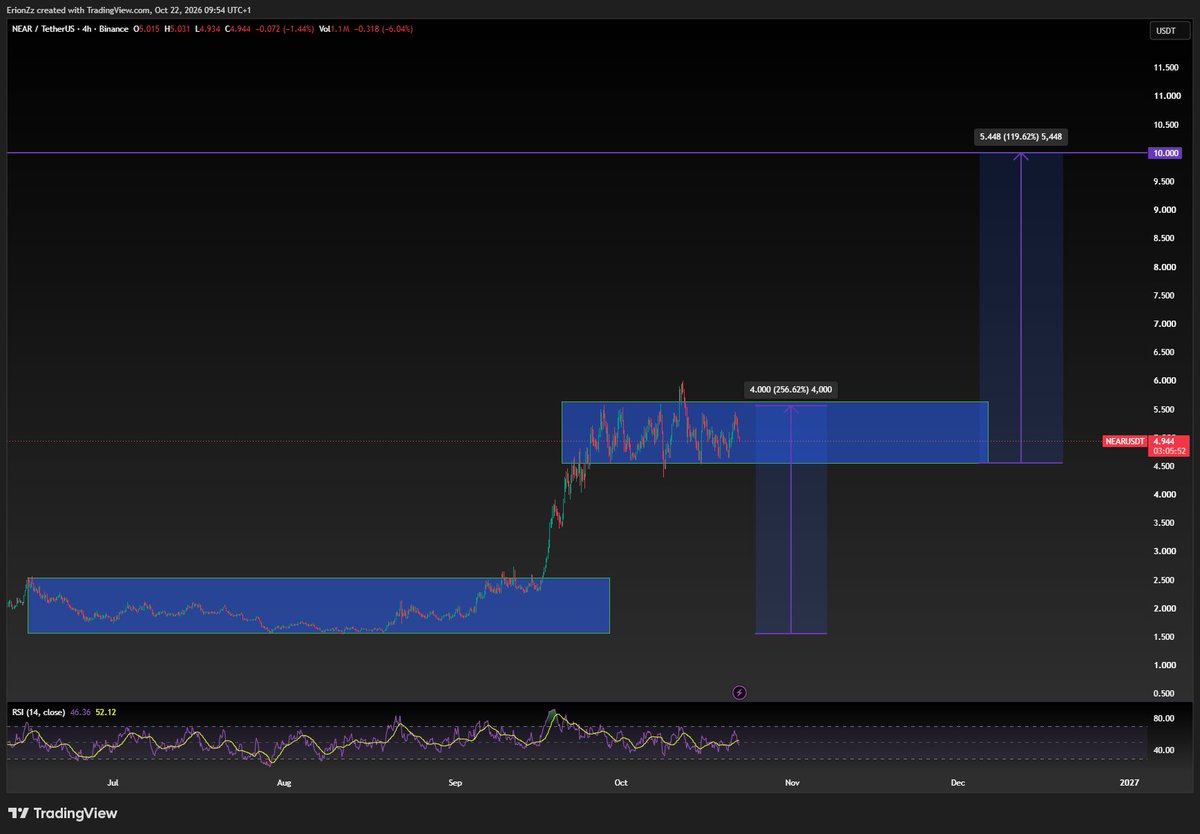Click the Dec time axis label
The height and width of the screenshot is (834, 1200).
[958, 781]
